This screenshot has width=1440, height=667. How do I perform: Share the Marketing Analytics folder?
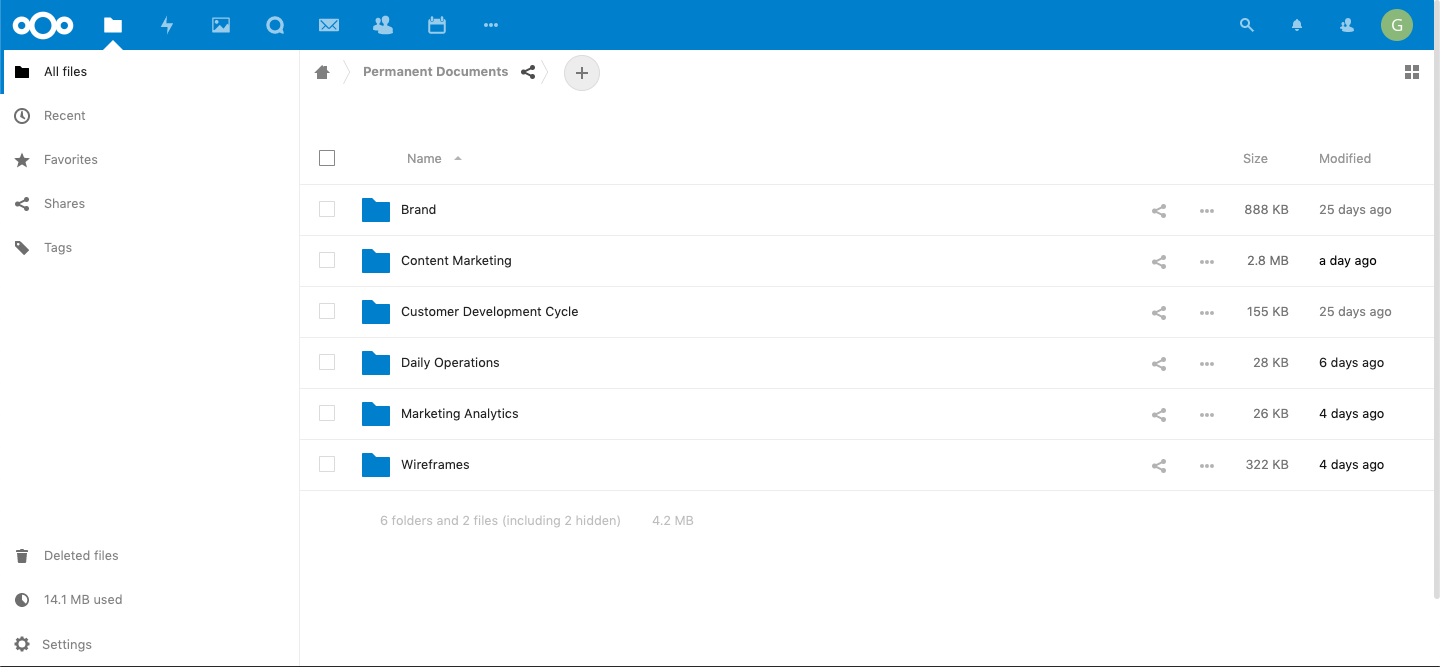[x=1159, y=414]
